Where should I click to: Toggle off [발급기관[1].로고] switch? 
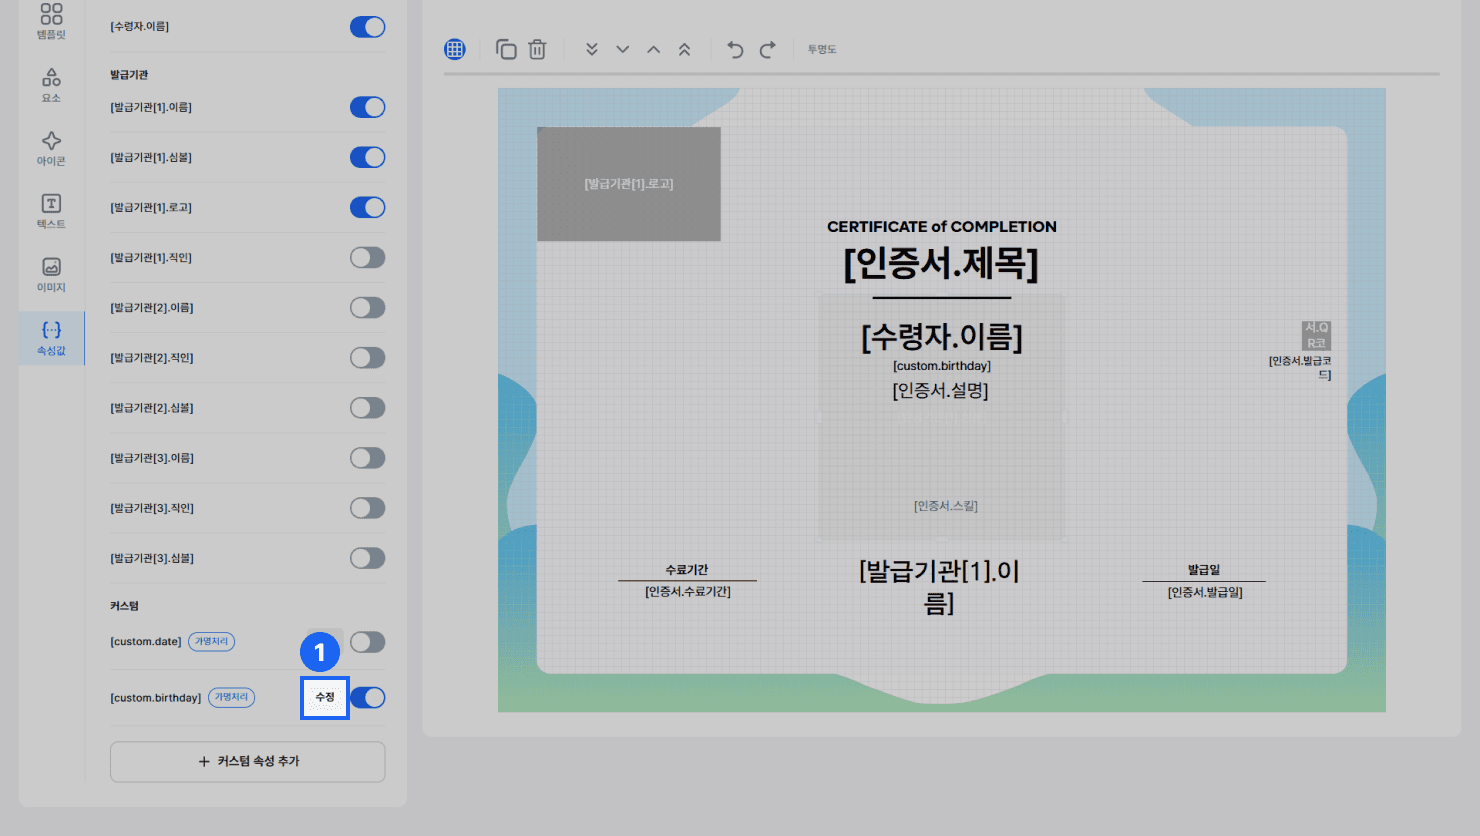click(x=367, y=207)
